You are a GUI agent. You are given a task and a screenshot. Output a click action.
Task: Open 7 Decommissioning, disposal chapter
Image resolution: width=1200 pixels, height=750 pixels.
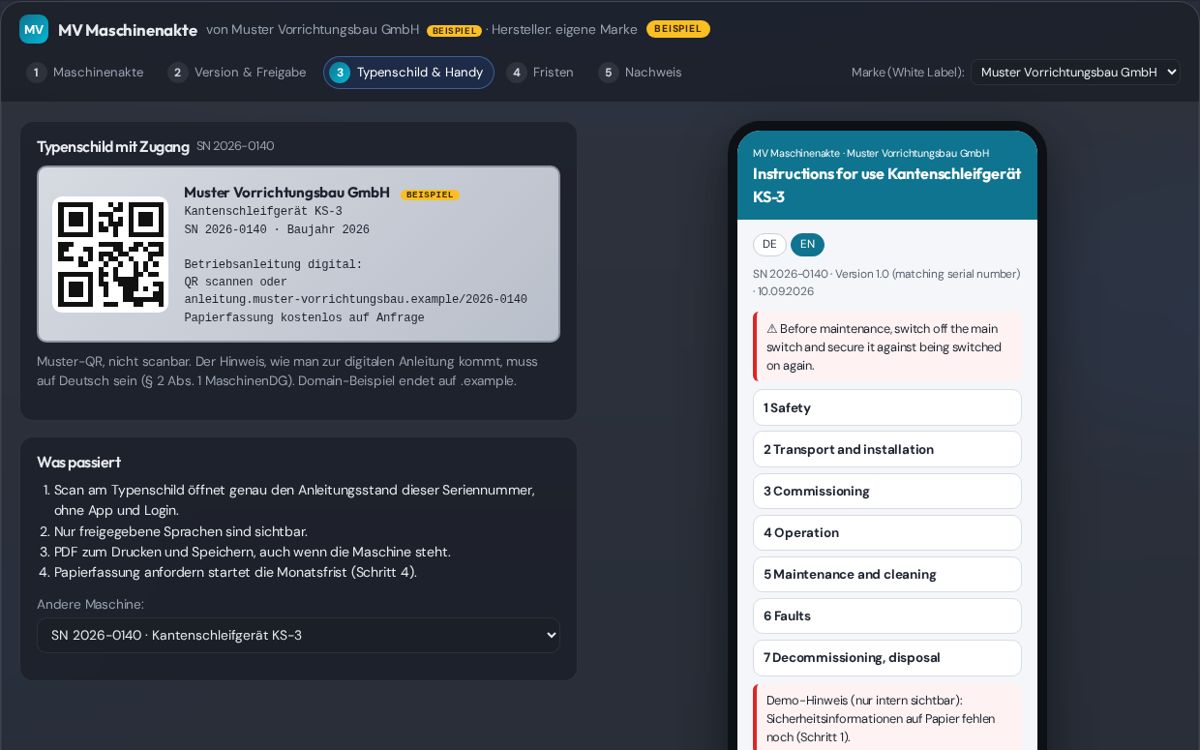tap(887, 658)
